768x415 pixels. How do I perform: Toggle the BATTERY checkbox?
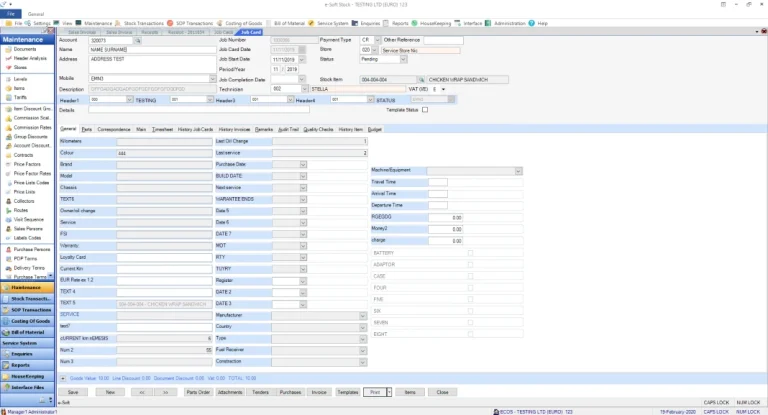(x=470, y=253)
